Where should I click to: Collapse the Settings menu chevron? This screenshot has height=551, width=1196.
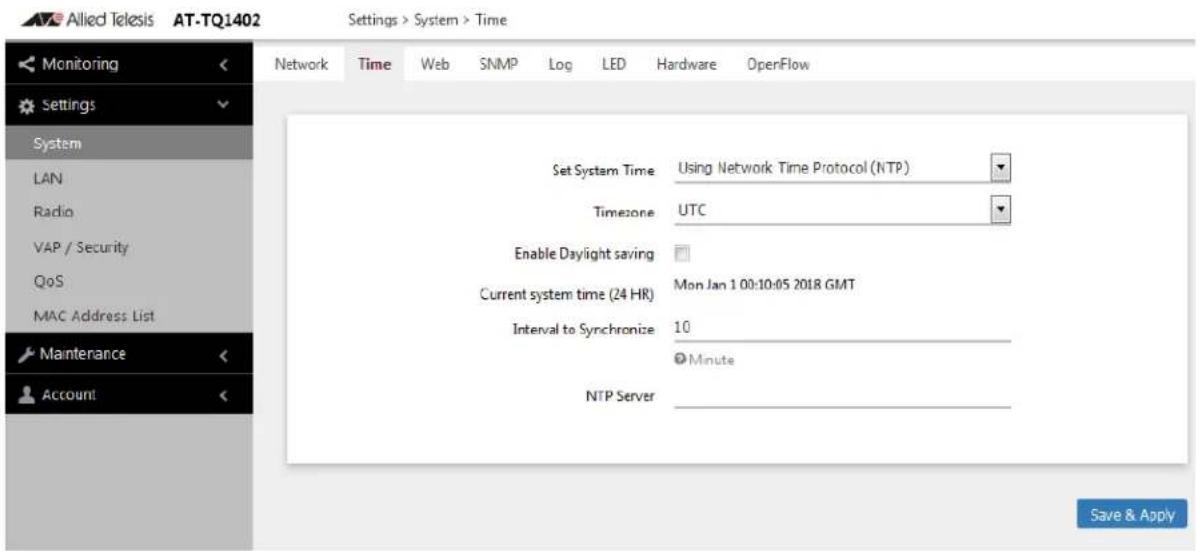coord(223,105)
